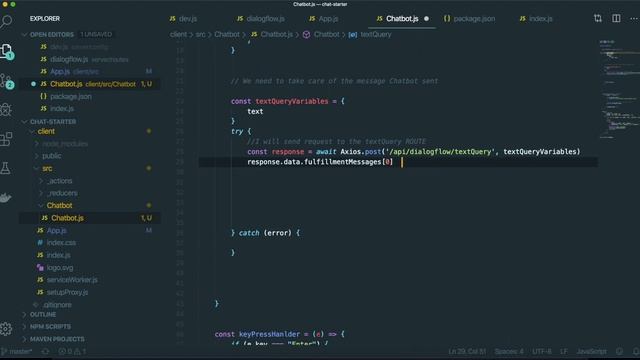The image size is (640, 360).
Task: Place cursor on the catch (error) line
Action: click(x=265, y=233)
